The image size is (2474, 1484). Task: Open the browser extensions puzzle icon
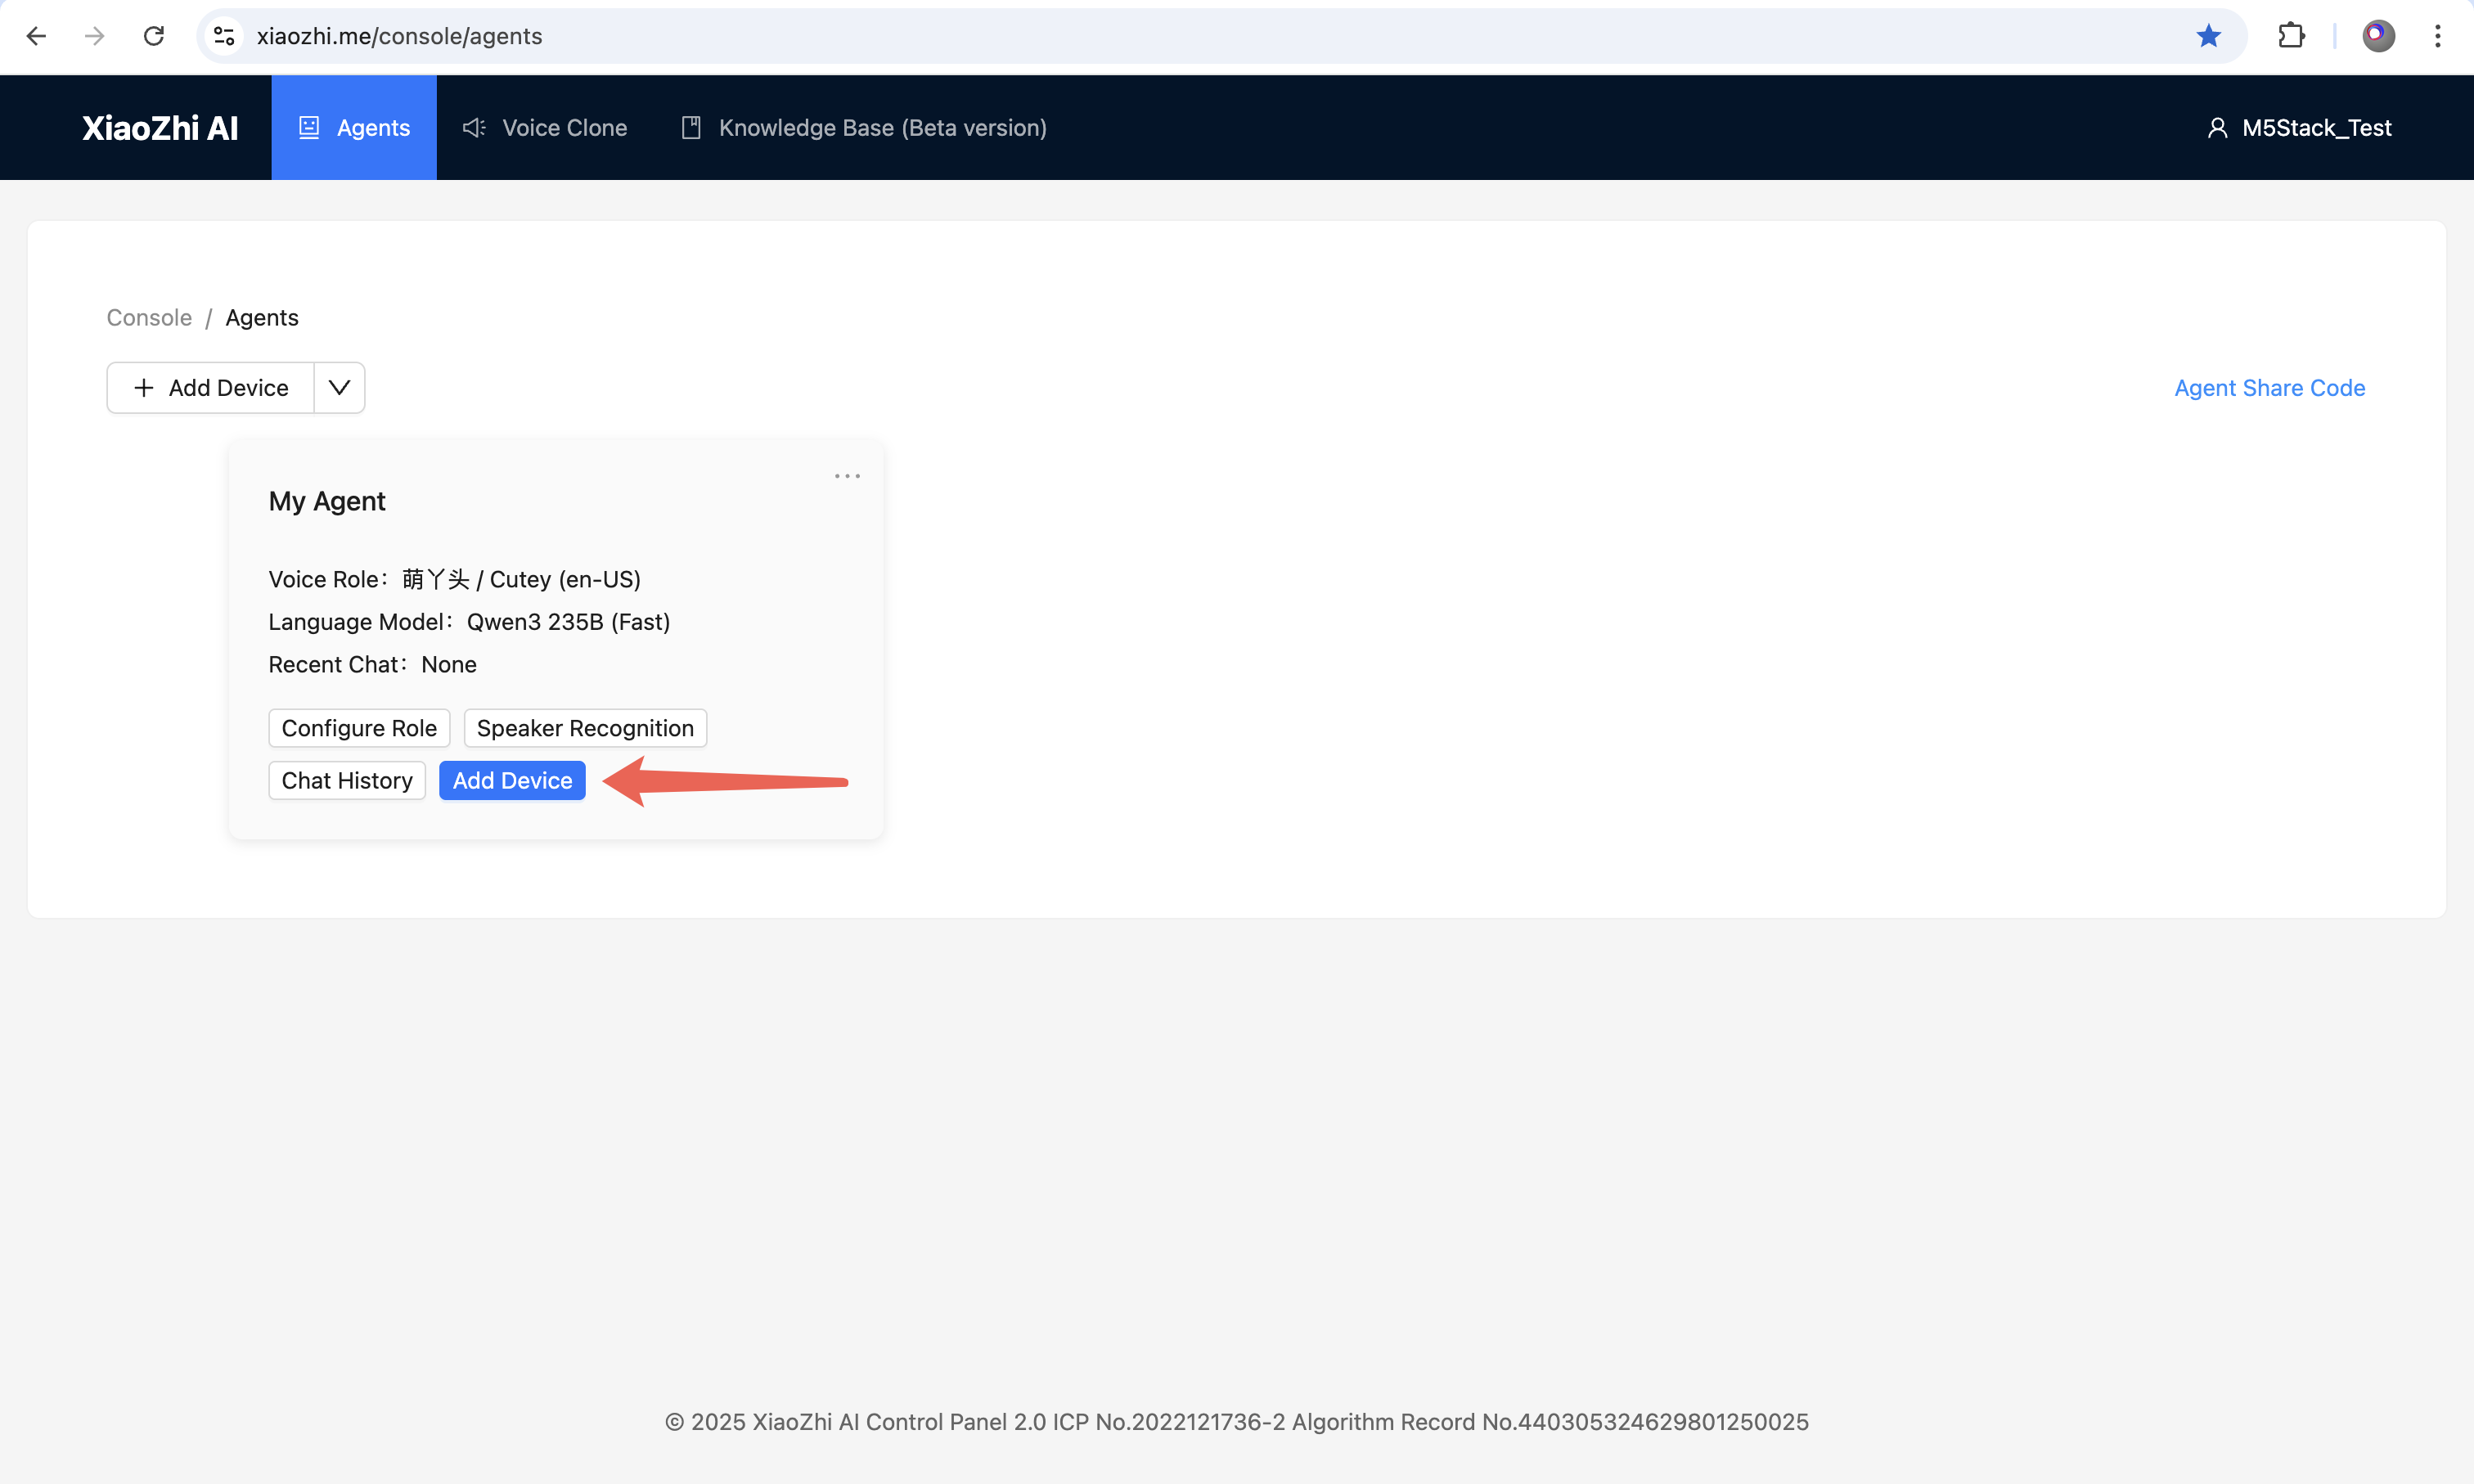tap(2291, 37)
